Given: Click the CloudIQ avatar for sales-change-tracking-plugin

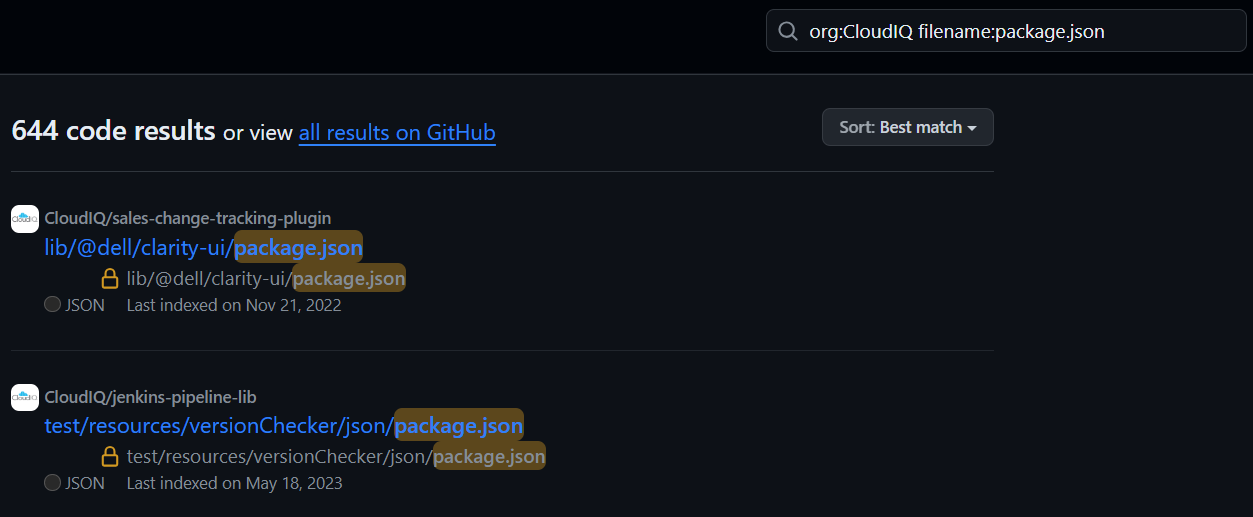Looking at the screenshot, I should pos(25,219).
